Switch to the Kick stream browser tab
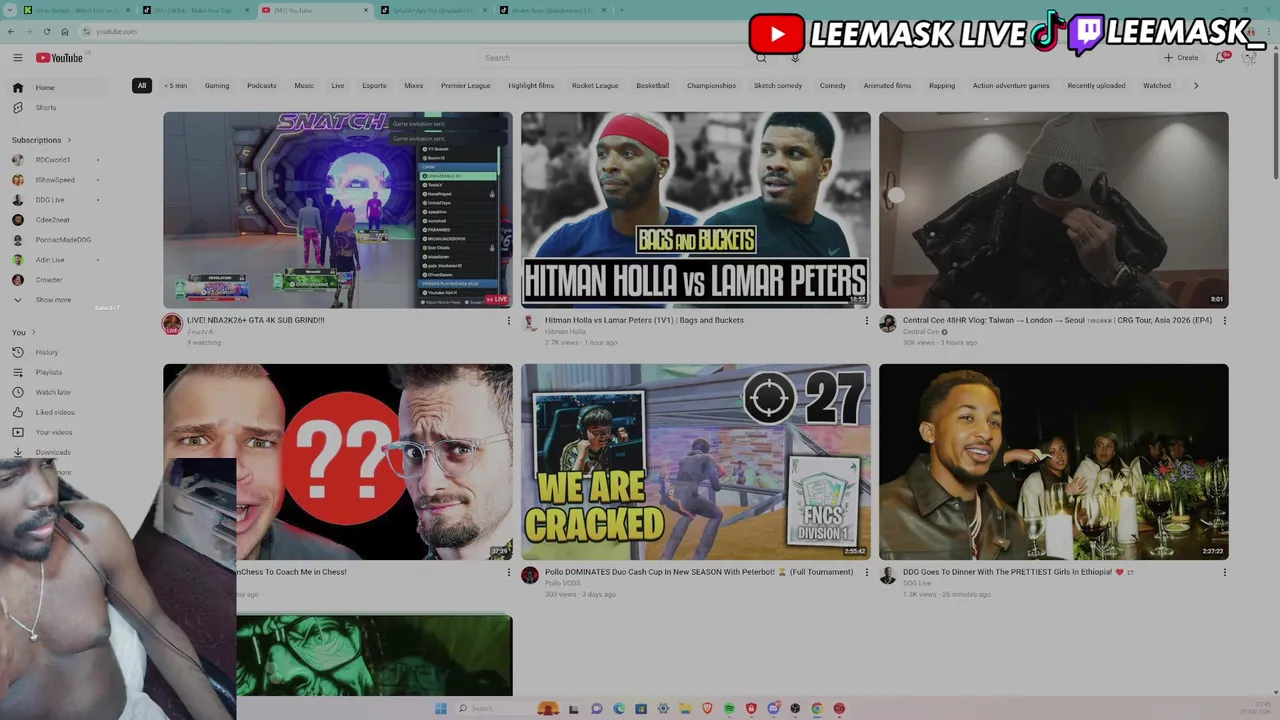The width and height of the screenshot is (1280, 720). click(75, 10)
